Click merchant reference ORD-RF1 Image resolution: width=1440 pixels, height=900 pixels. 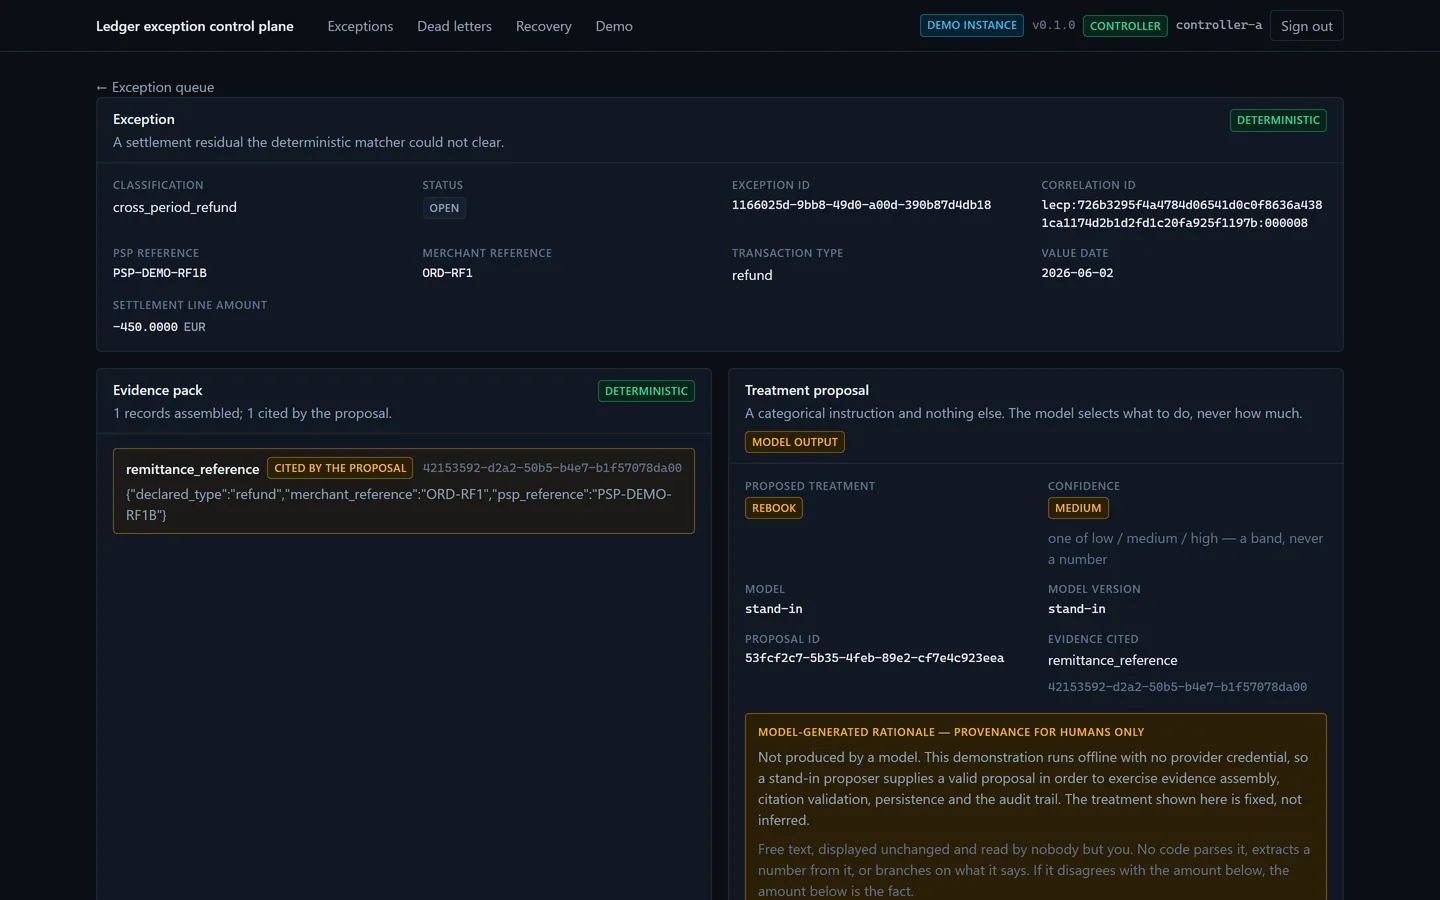[x=447, y=273]
